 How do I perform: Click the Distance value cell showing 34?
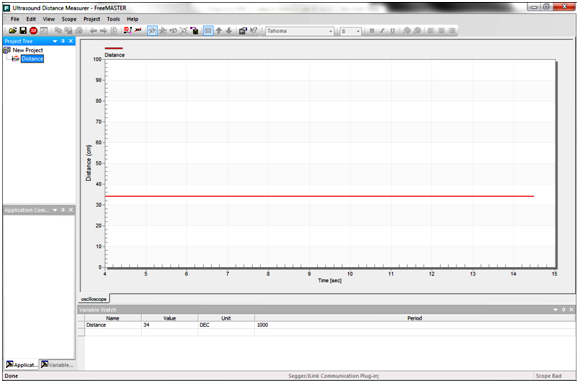click(169, 325)
